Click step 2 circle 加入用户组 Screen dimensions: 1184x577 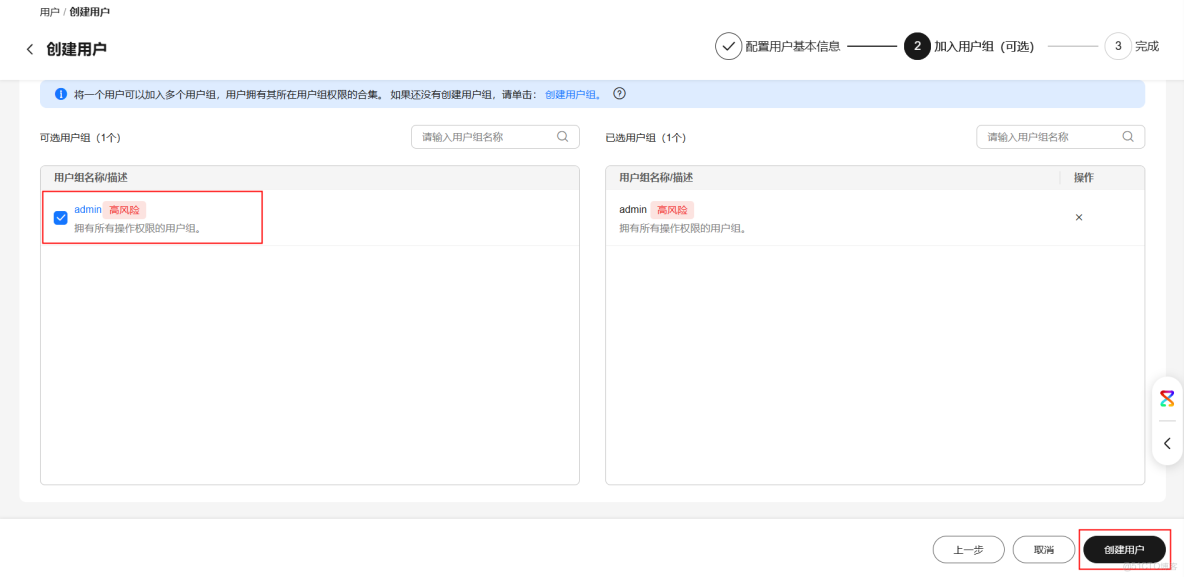(x=917, y=45)
